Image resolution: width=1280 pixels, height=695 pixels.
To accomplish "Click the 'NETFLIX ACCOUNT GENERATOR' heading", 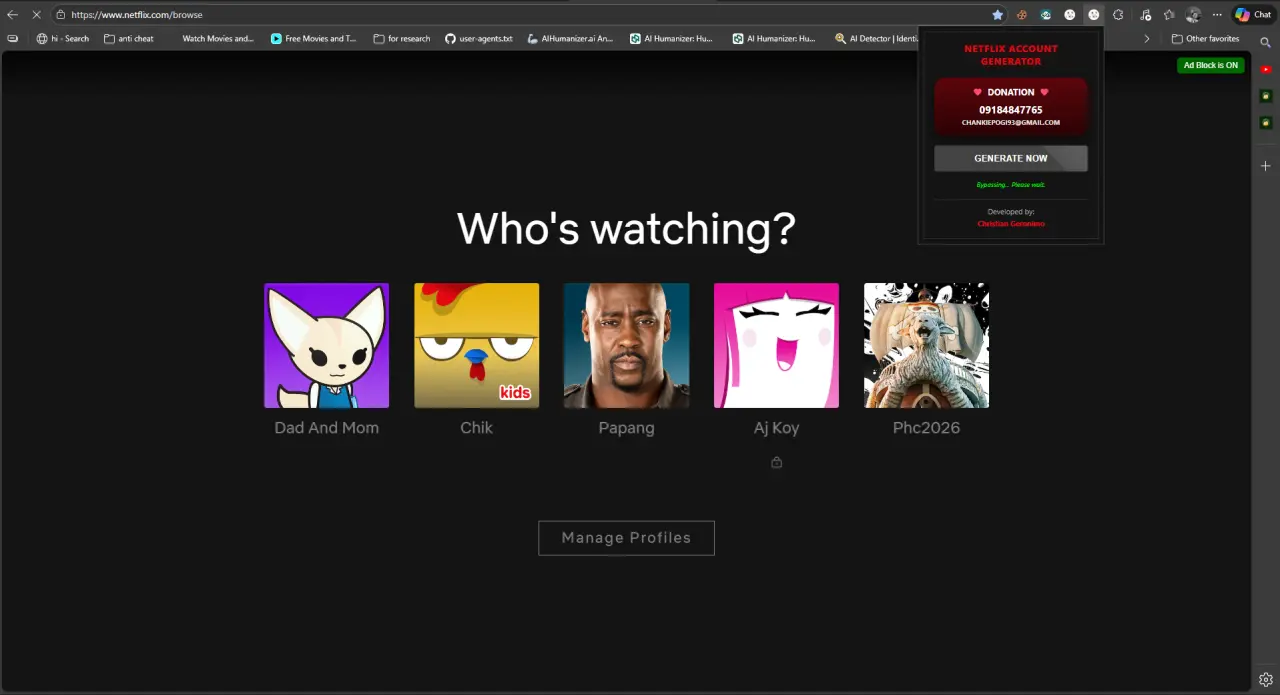I will point(1010,55).
